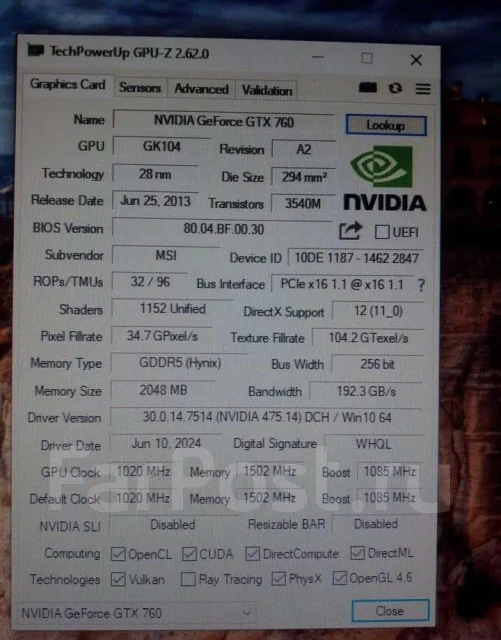
Task: Click the Default Clock field 1020 MHz
Action: pos(143,498)
